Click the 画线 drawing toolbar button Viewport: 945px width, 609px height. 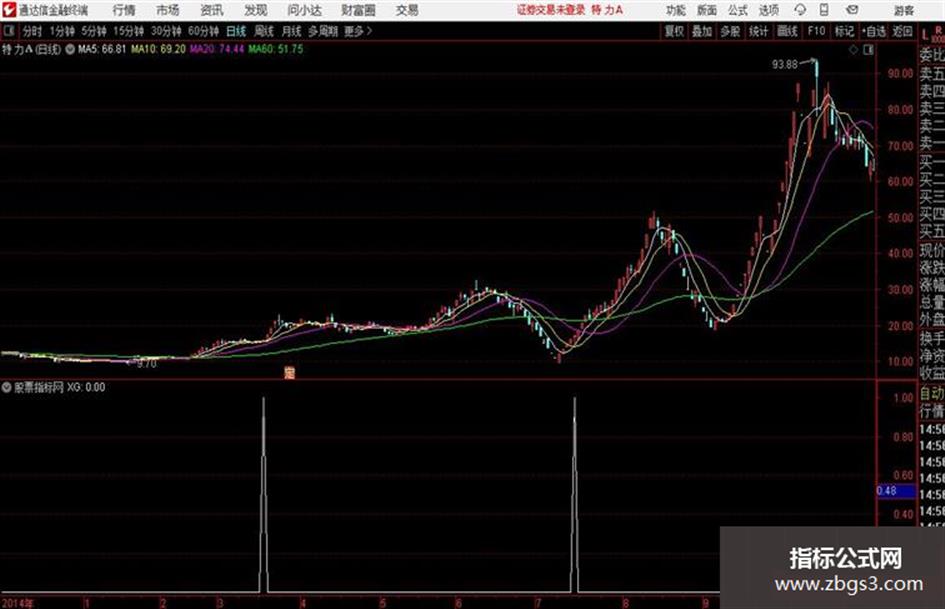click(x=787, y=31)
